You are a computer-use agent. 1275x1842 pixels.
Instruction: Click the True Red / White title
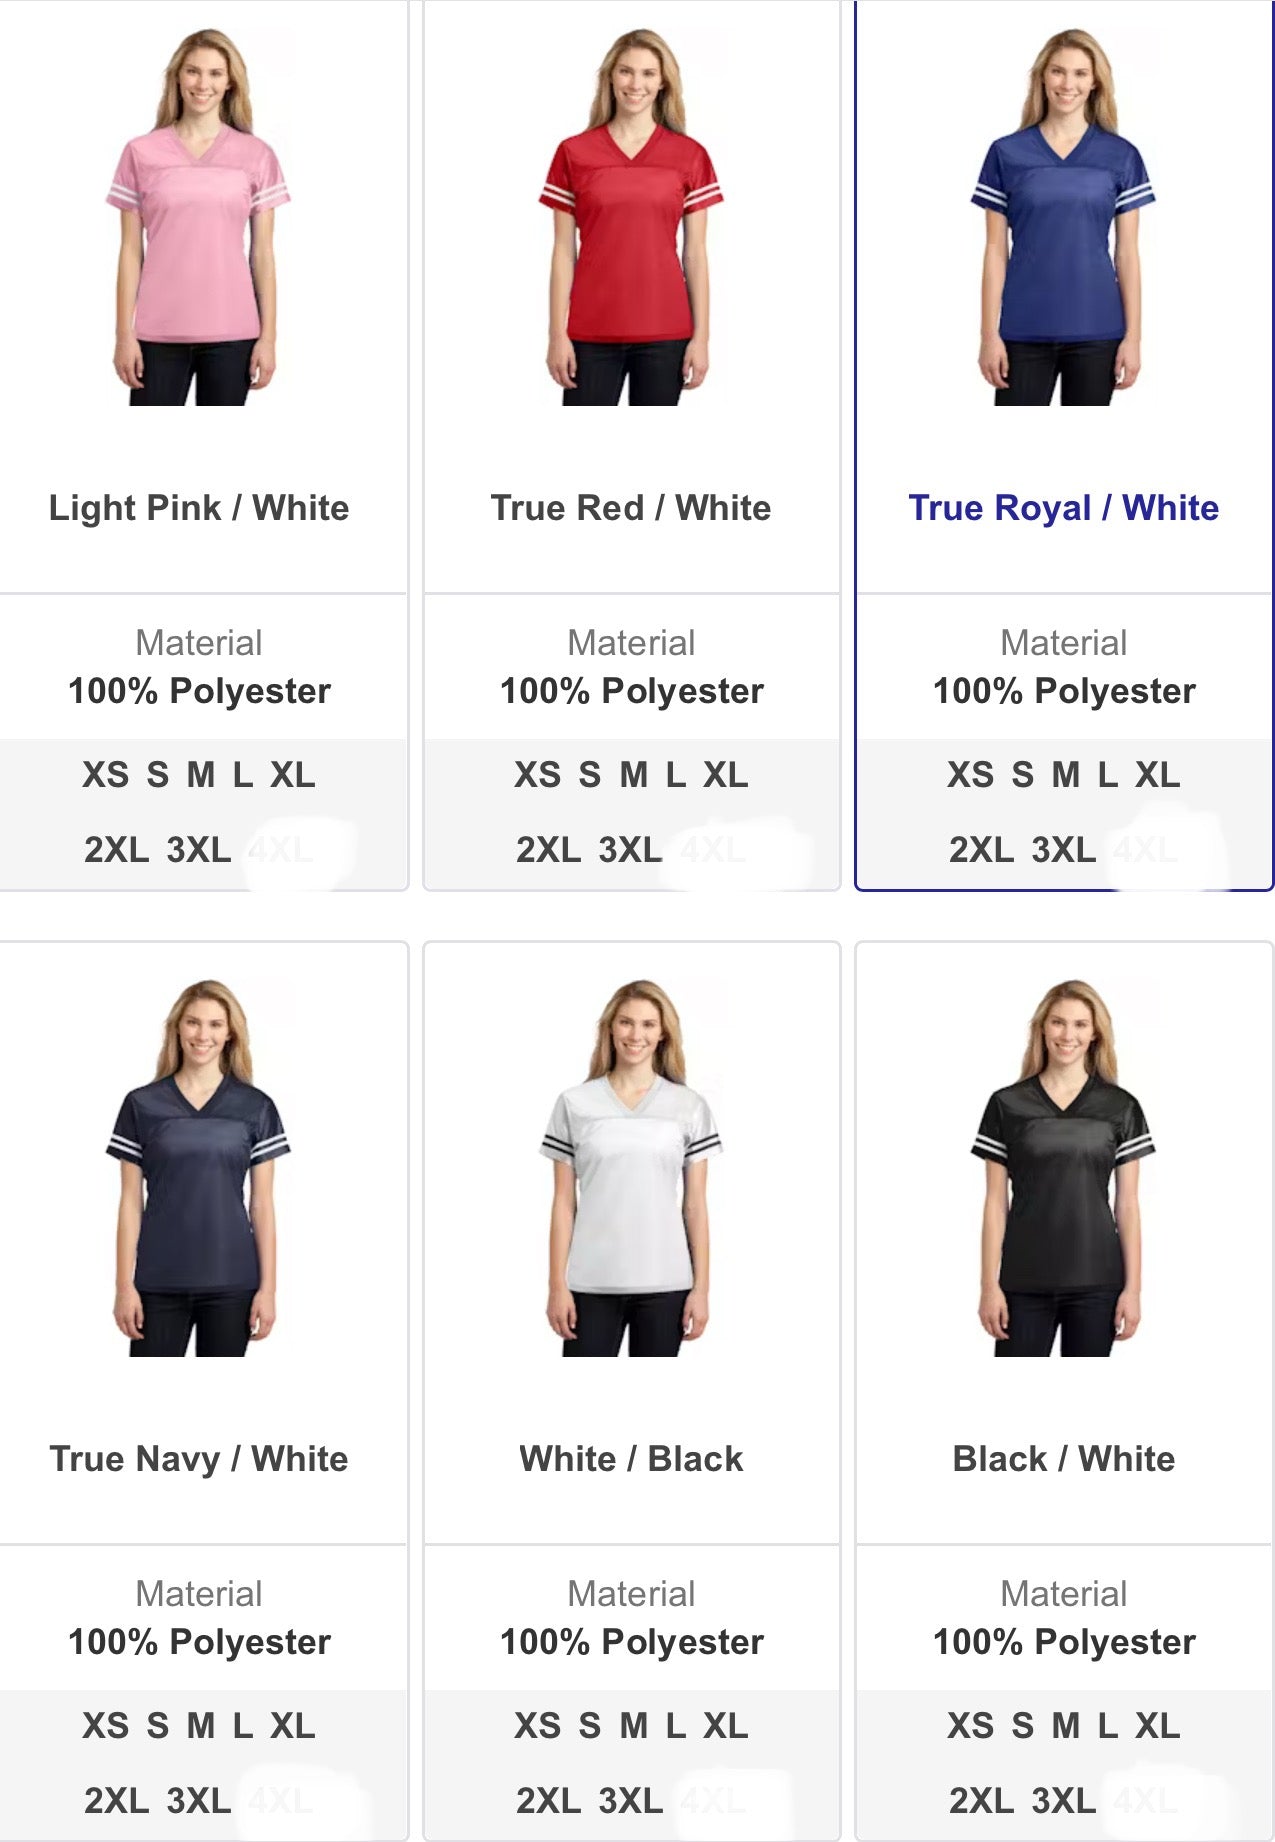point(631,508)
